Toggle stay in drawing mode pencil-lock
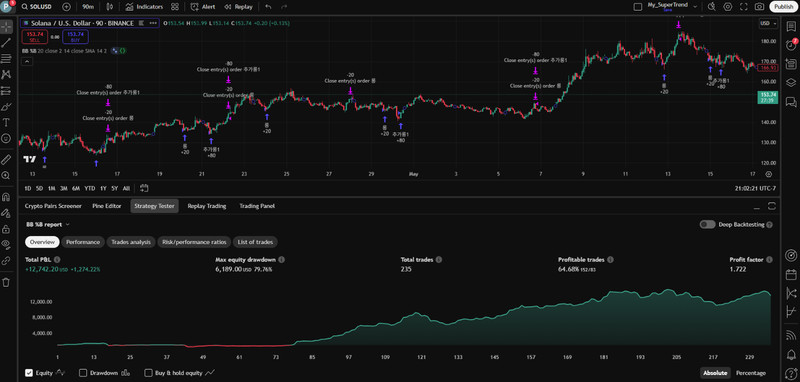Image resolution: width=800 pixels, height=382 pixels. [x=6, y=213]
